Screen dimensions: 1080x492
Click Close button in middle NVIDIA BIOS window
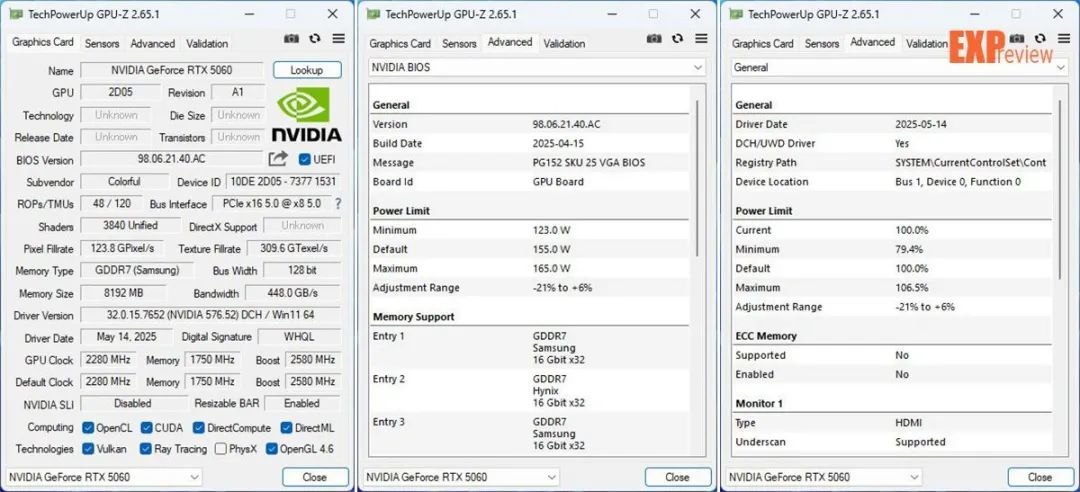coord(678,477)
